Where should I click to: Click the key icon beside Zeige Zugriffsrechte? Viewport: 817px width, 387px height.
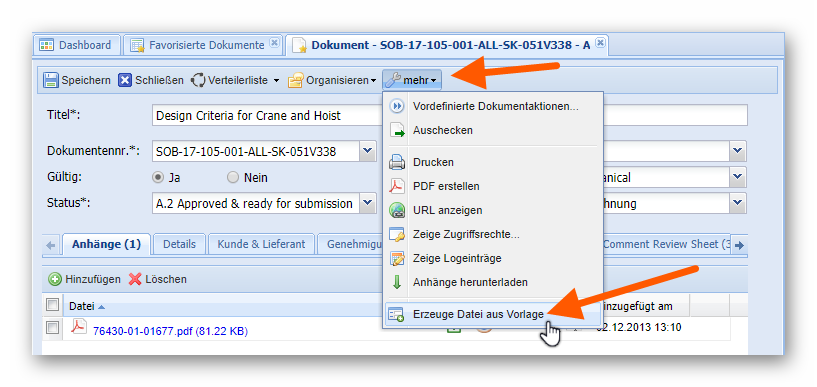[397, 234]
